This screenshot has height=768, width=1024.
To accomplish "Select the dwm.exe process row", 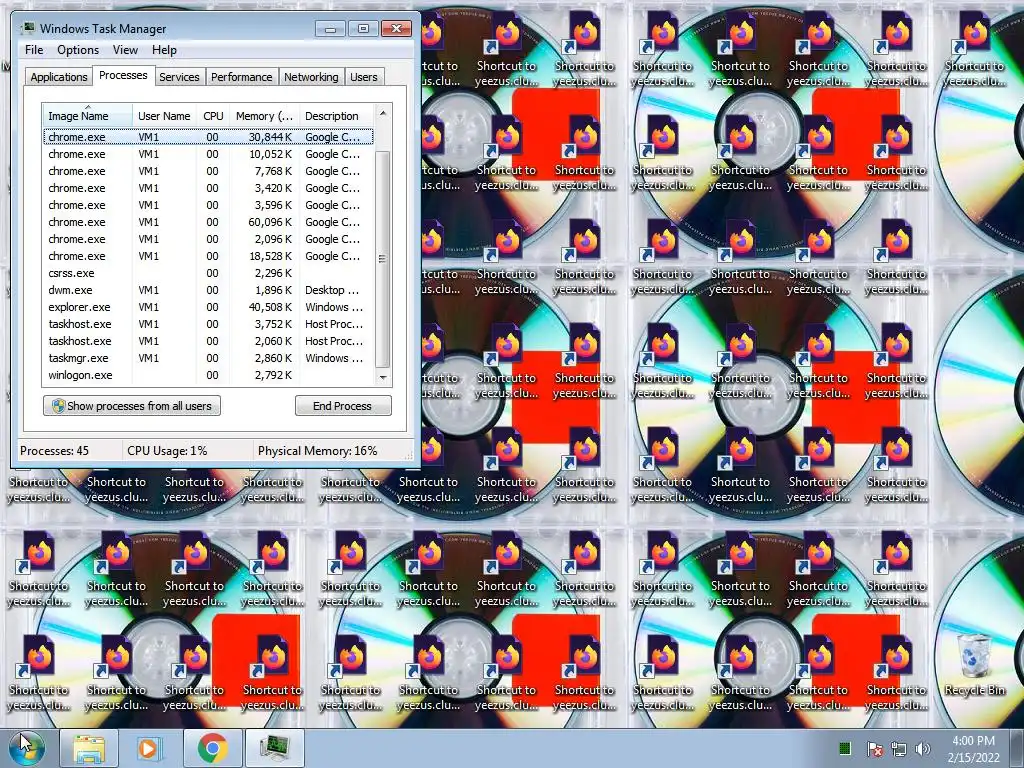I will click(208, 290).
